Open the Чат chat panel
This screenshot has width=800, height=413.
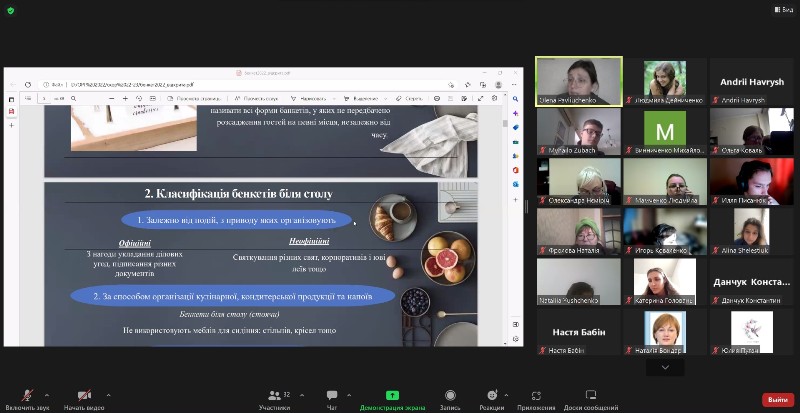point(331,398)
